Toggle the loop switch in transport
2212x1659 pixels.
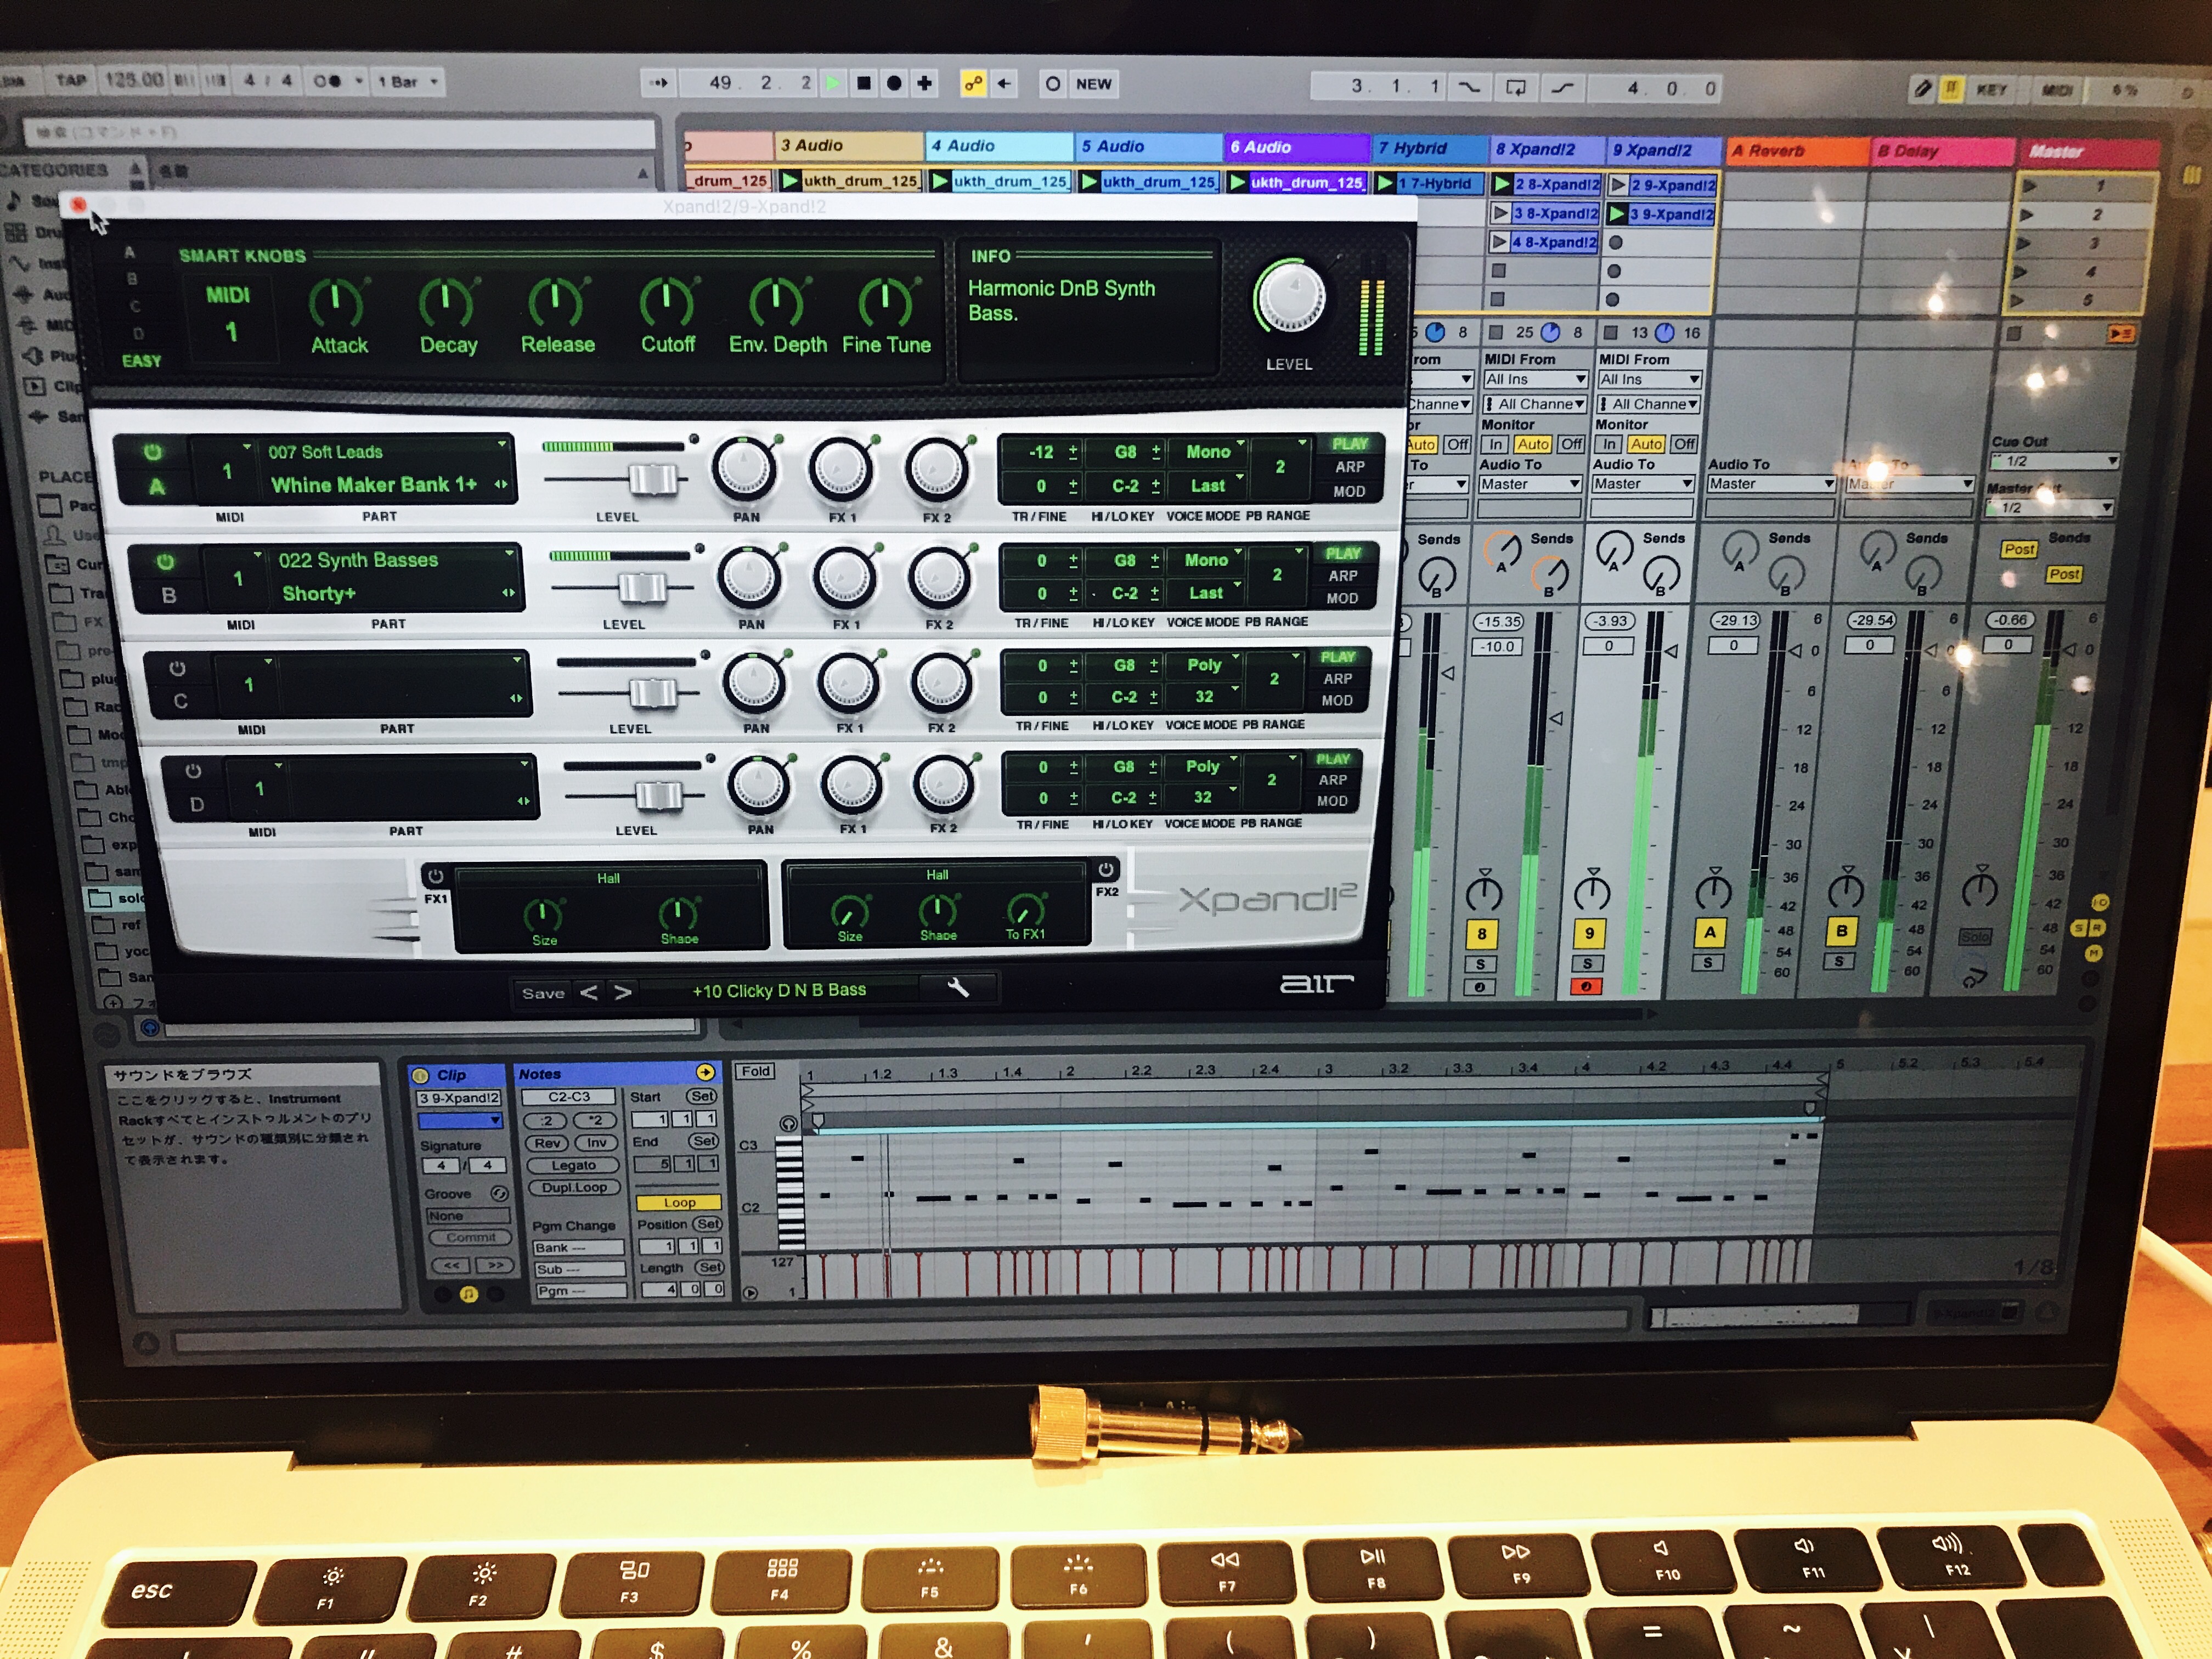tap(1516, 87)
